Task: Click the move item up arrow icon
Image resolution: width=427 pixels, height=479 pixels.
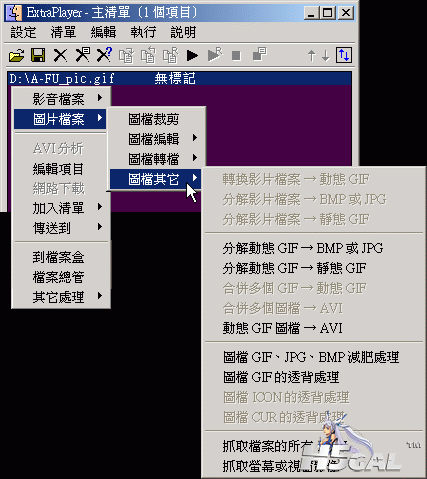Action: tap(311, 56)
